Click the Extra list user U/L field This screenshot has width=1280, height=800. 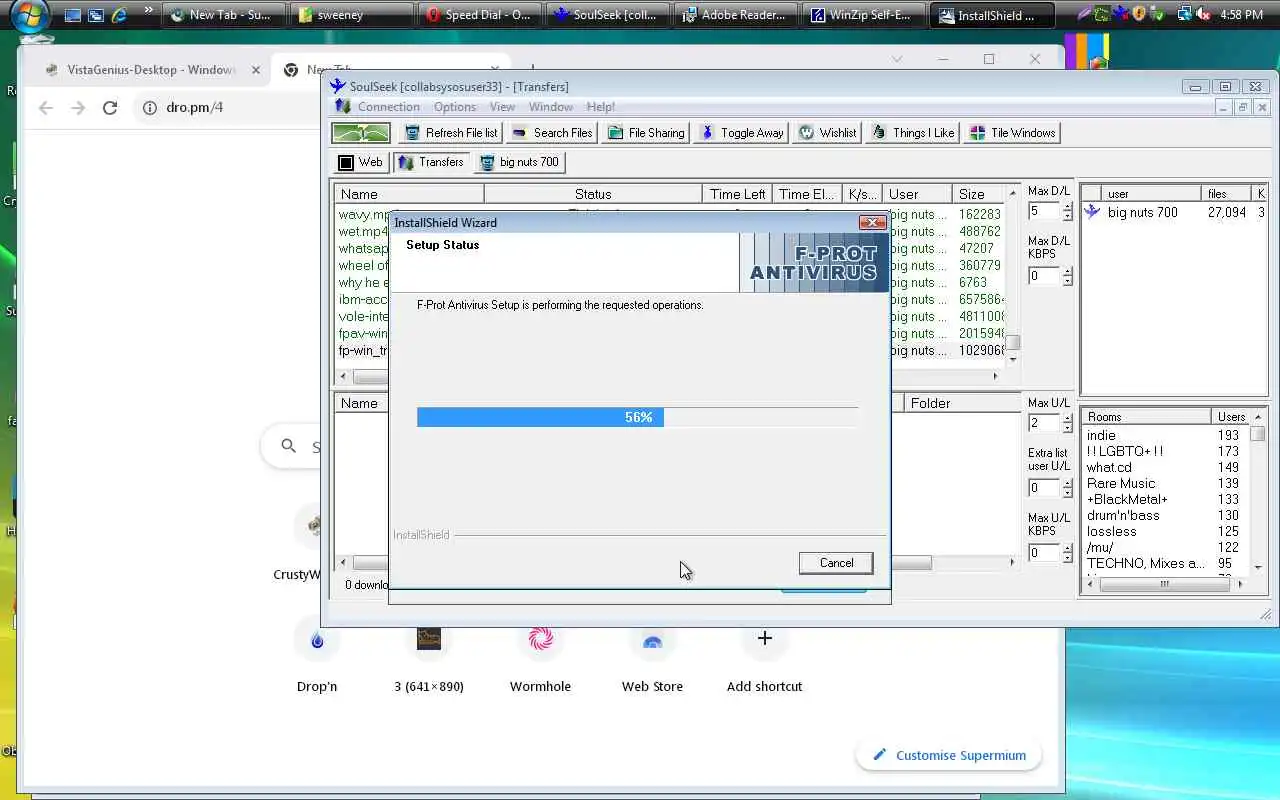1044,488
